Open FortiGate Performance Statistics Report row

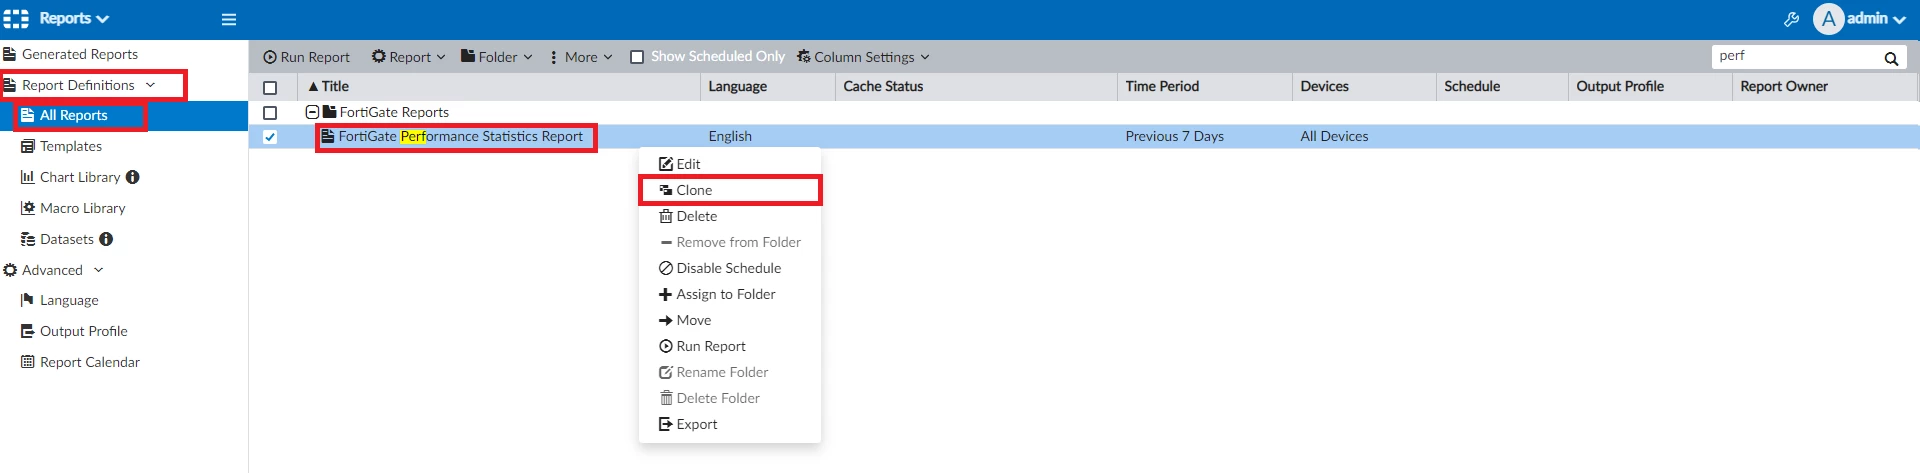click(460, 137)
